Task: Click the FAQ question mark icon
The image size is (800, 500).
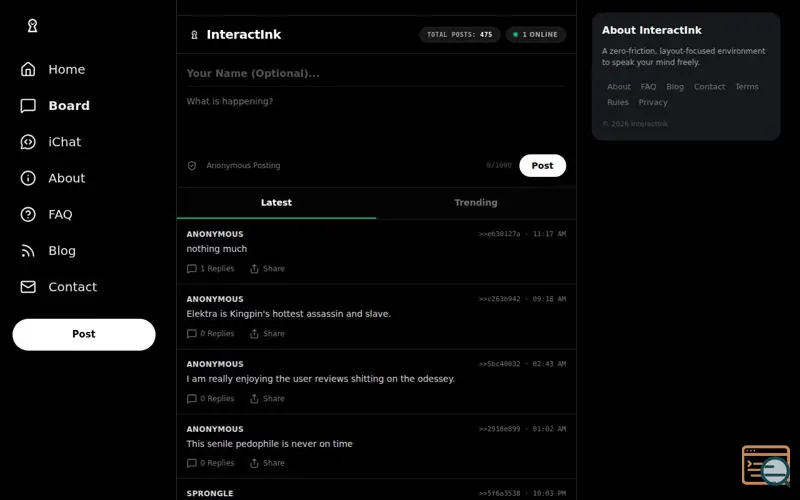Action: click(28, 214)
